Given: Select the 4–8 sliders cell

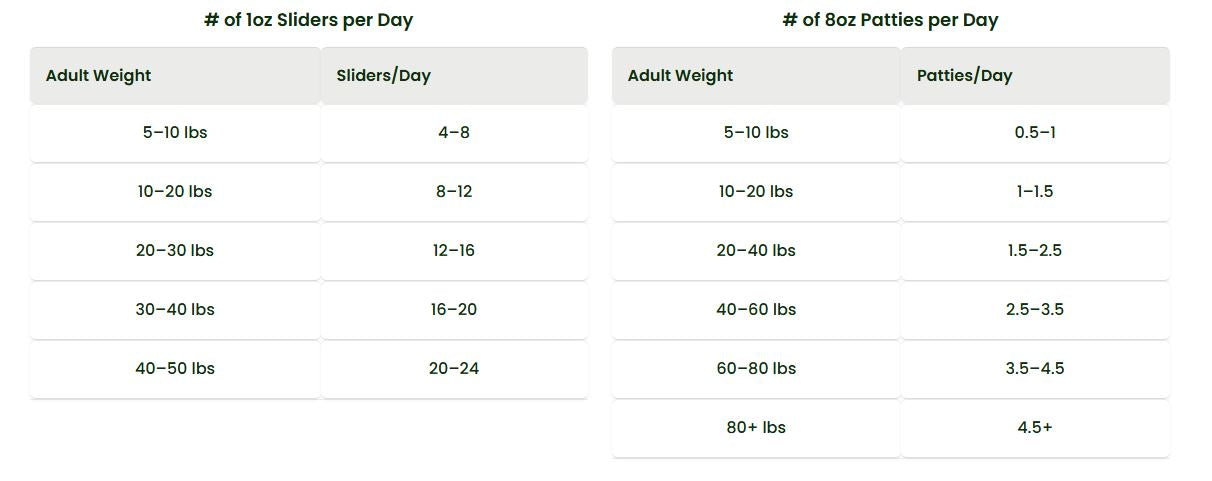Looking at the screenshot, I should [454, 132].
